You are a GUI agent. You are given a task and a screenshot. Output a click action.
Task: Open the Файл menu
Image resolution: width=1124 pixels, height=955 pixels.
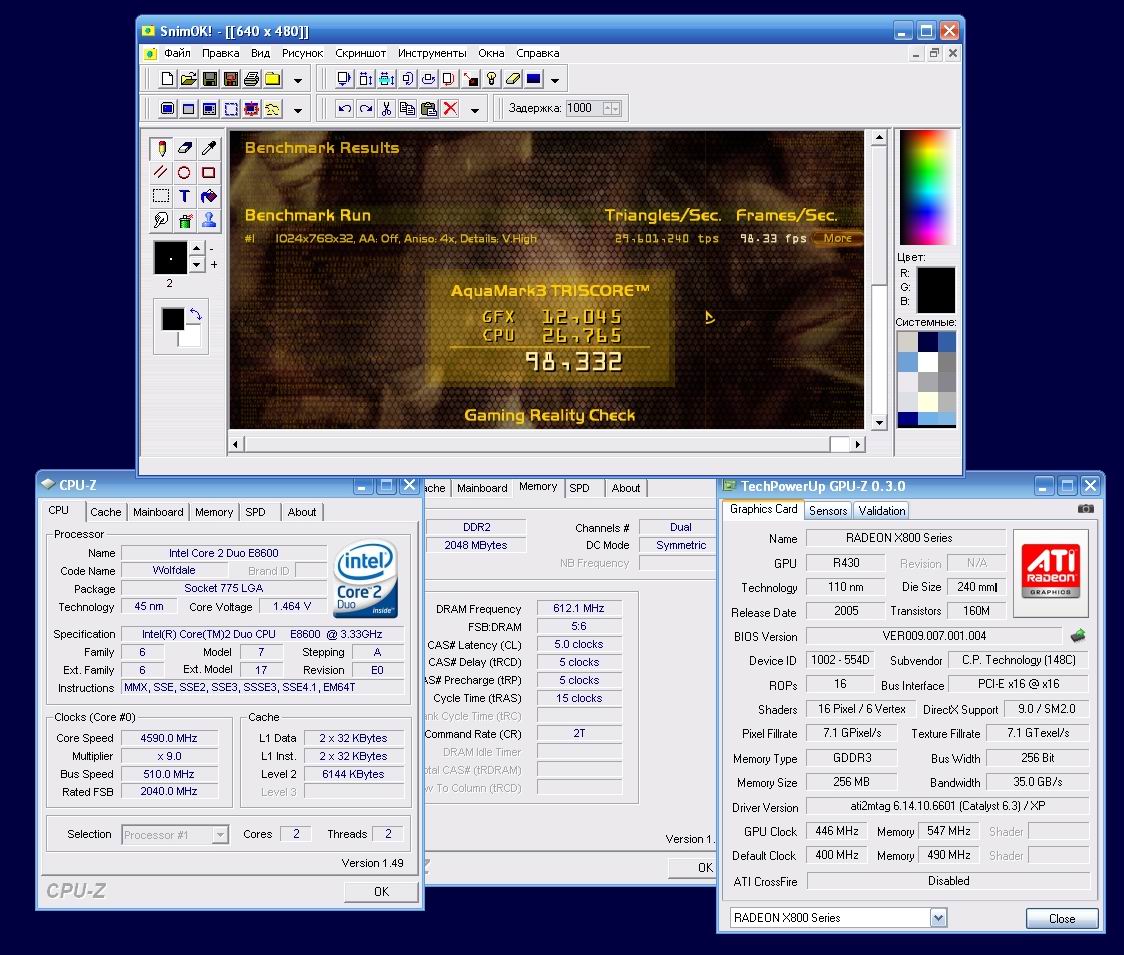click(177, 53)
